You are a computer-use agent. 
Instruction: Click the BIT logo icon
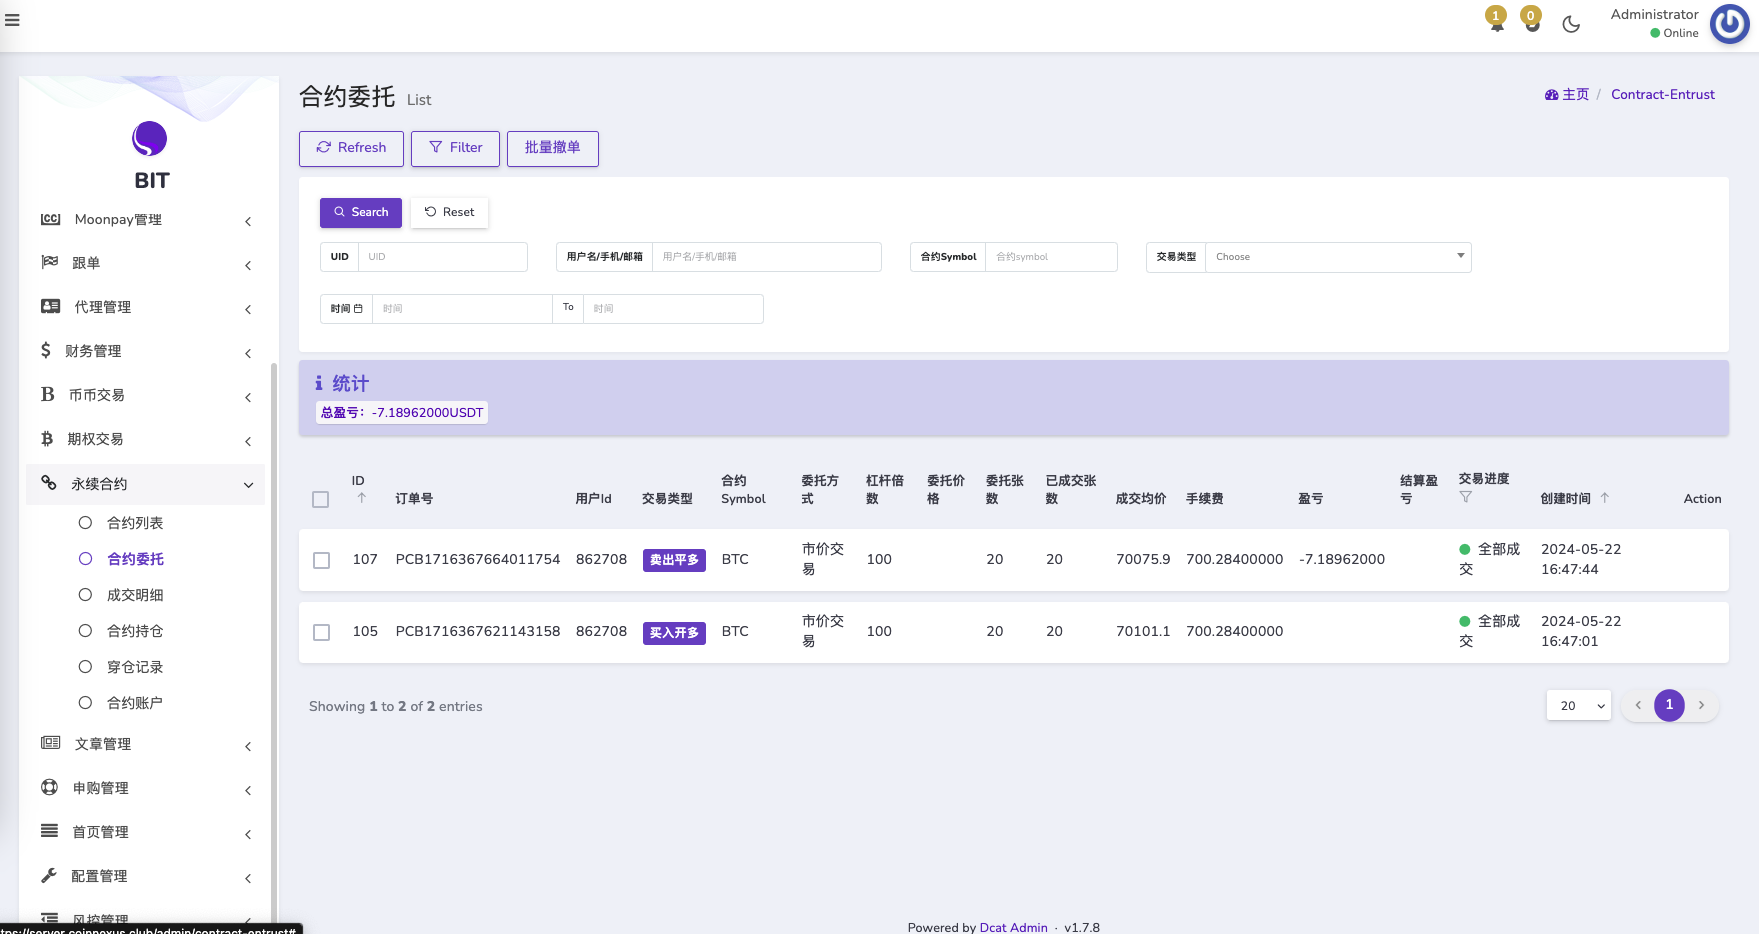150,139
